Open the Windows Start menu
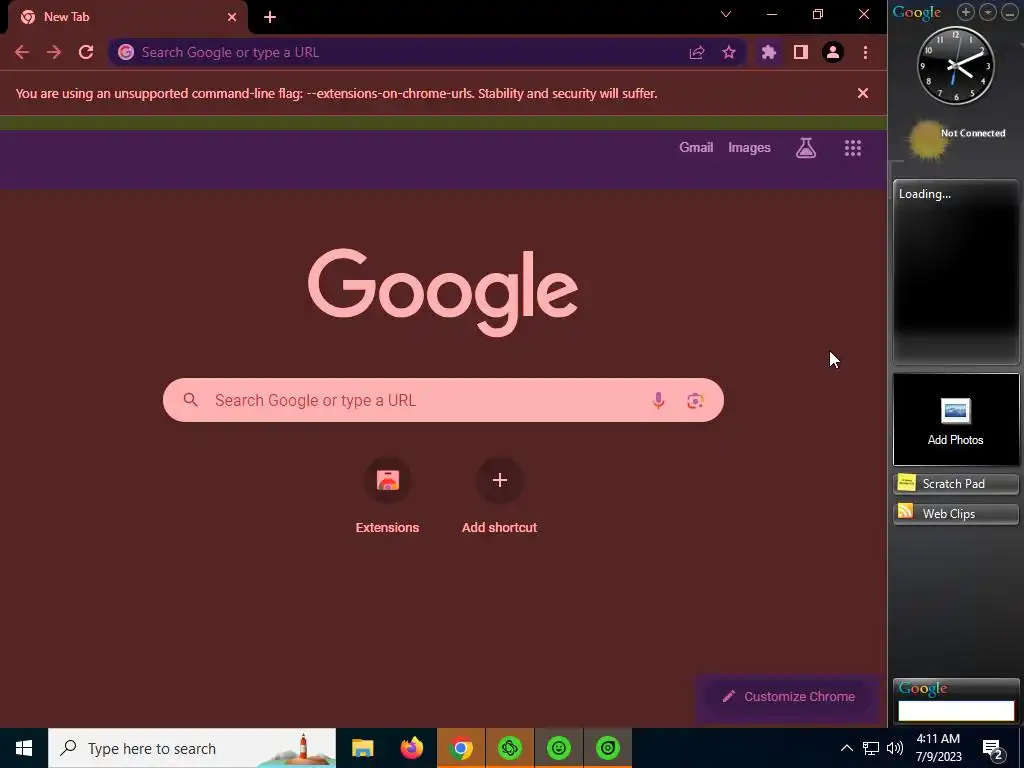 (x=24, y=748)
